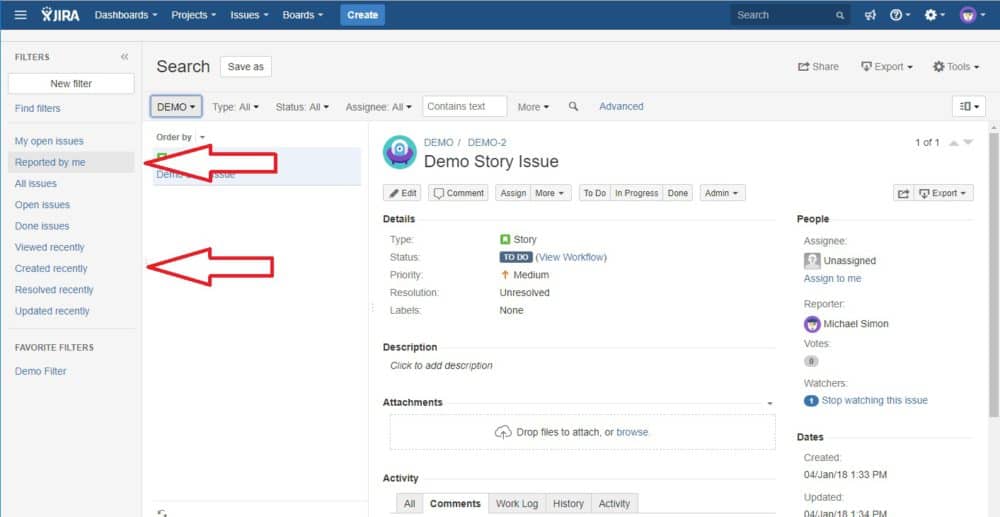Screen dimensions: 1000x517
Task: Select Viewed recently filter
Action: pos(50,247)
